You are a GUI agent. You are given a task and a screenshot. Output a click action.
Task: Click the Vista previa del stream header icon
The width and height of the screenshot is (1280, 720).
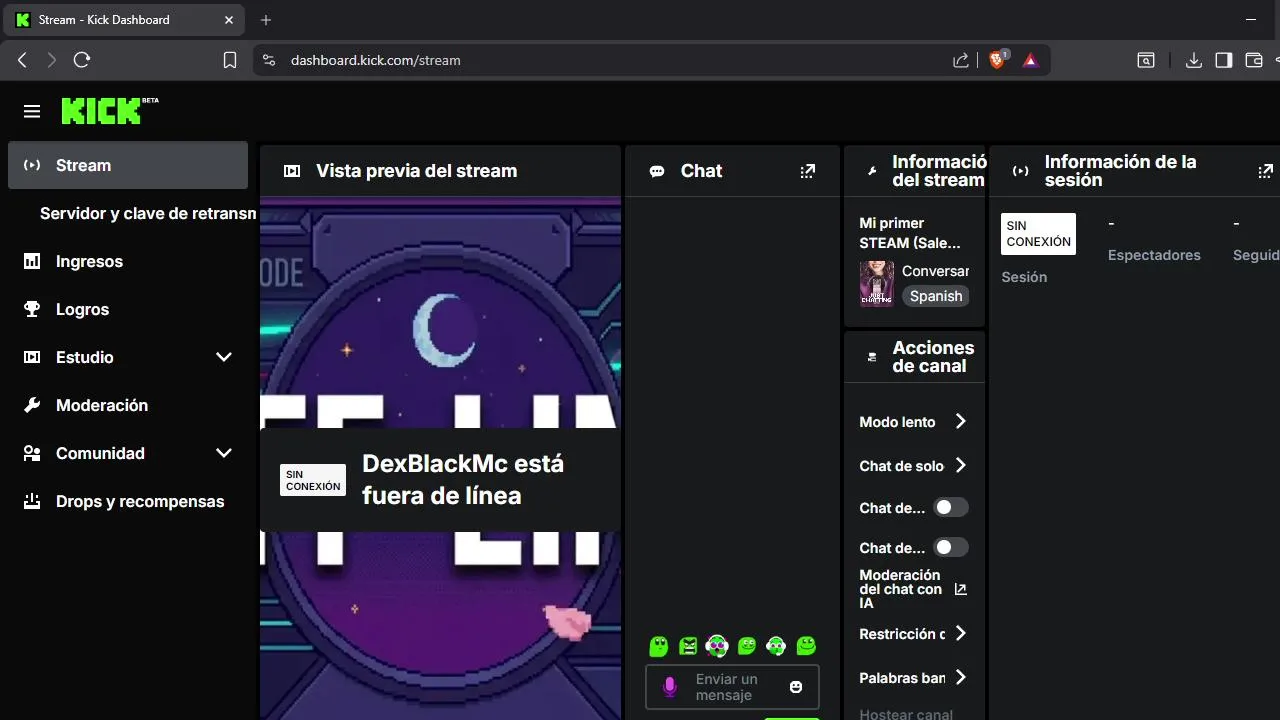point(292,171)
